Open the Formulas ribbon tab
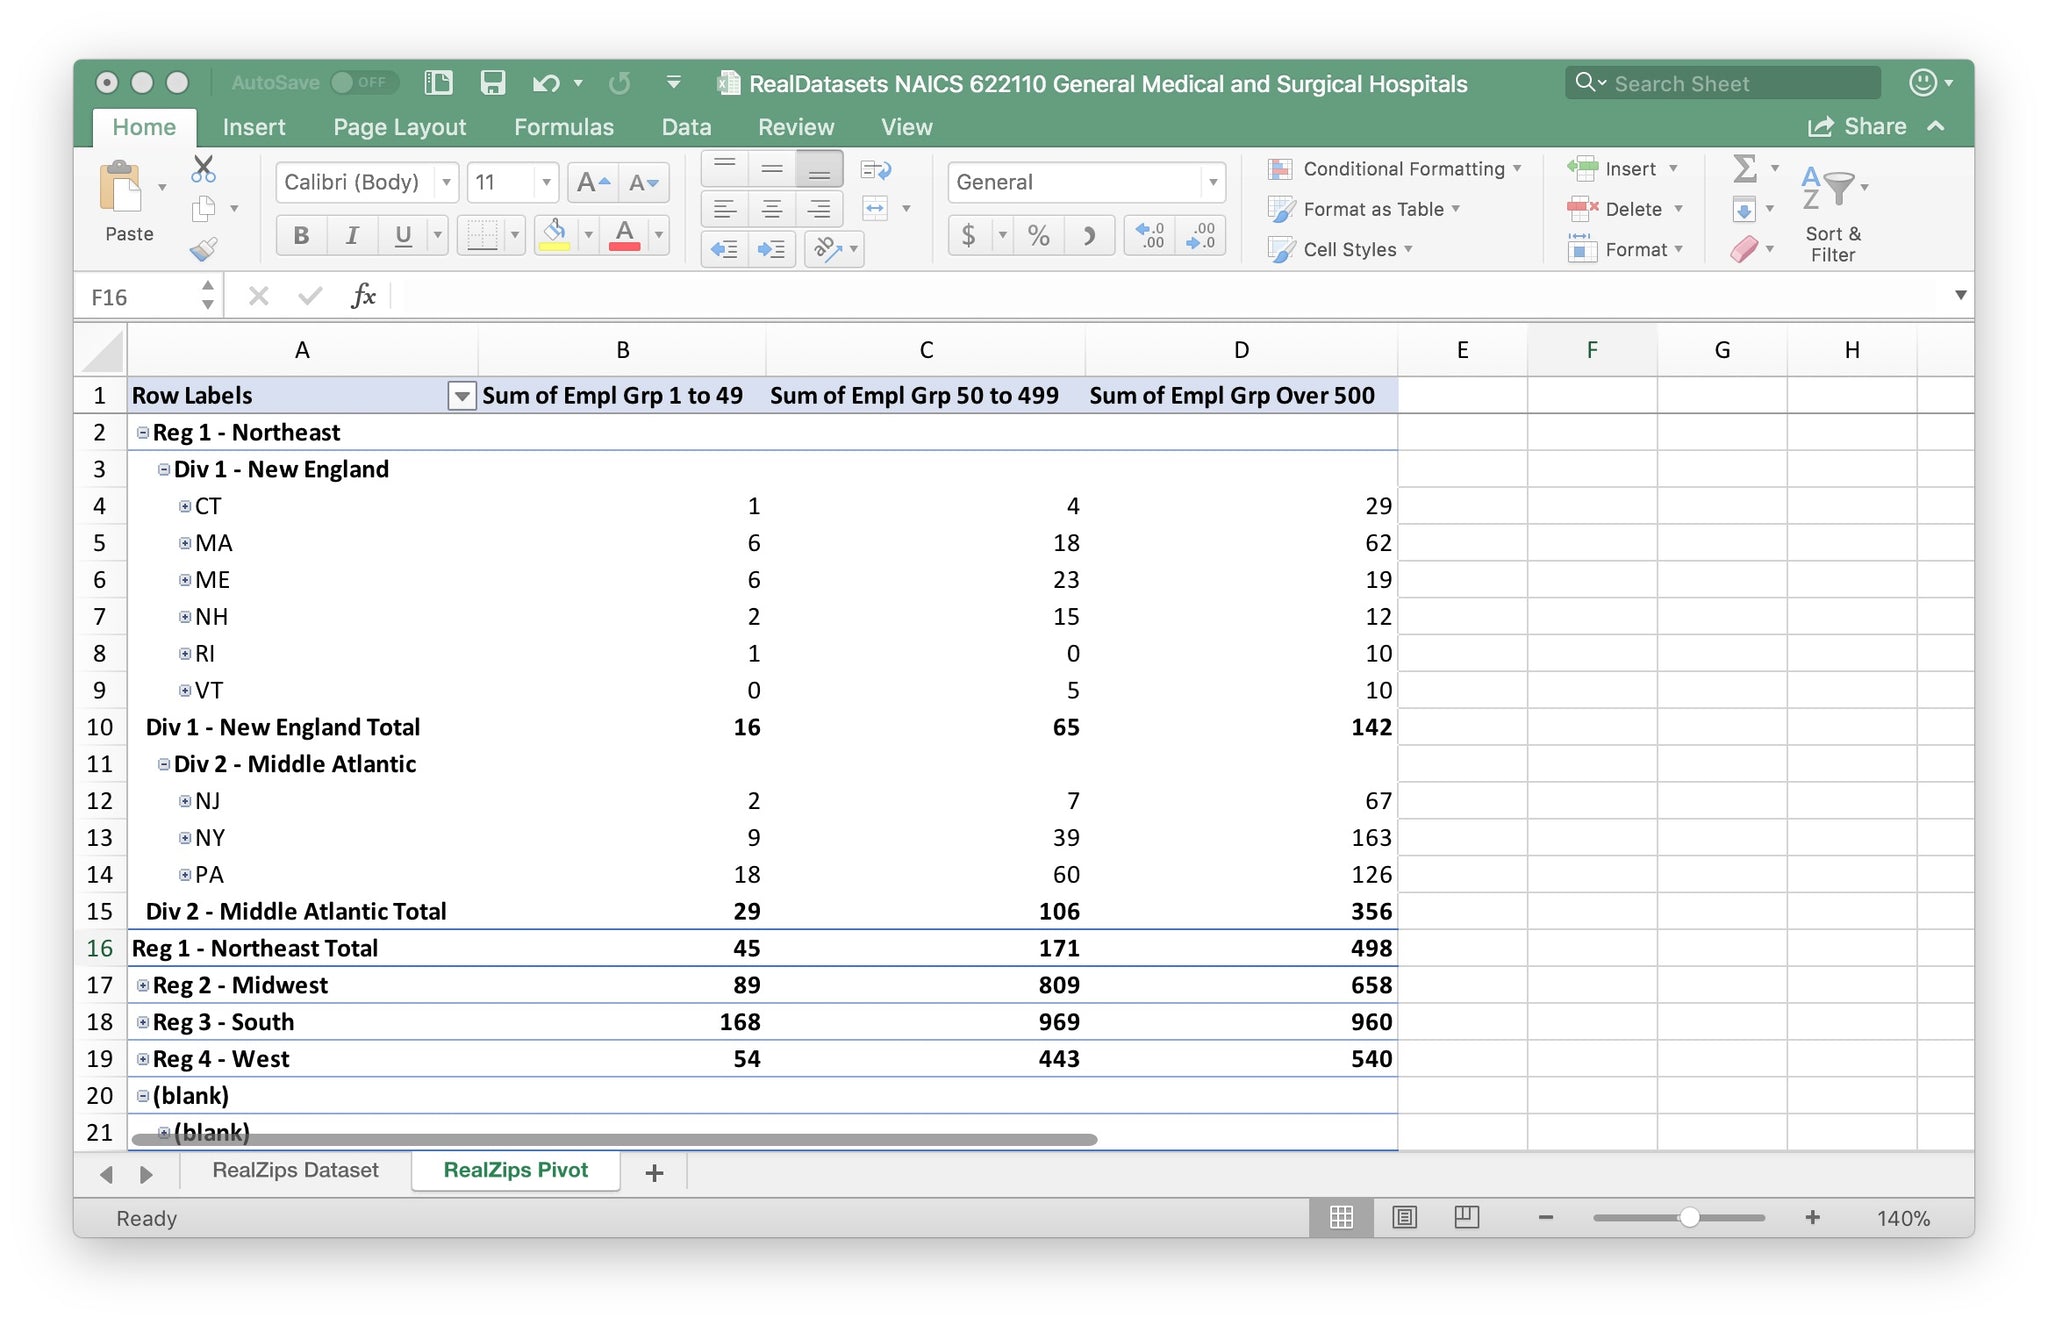The height and width of the screenshot is (1325, 2048). coord(563,127)
